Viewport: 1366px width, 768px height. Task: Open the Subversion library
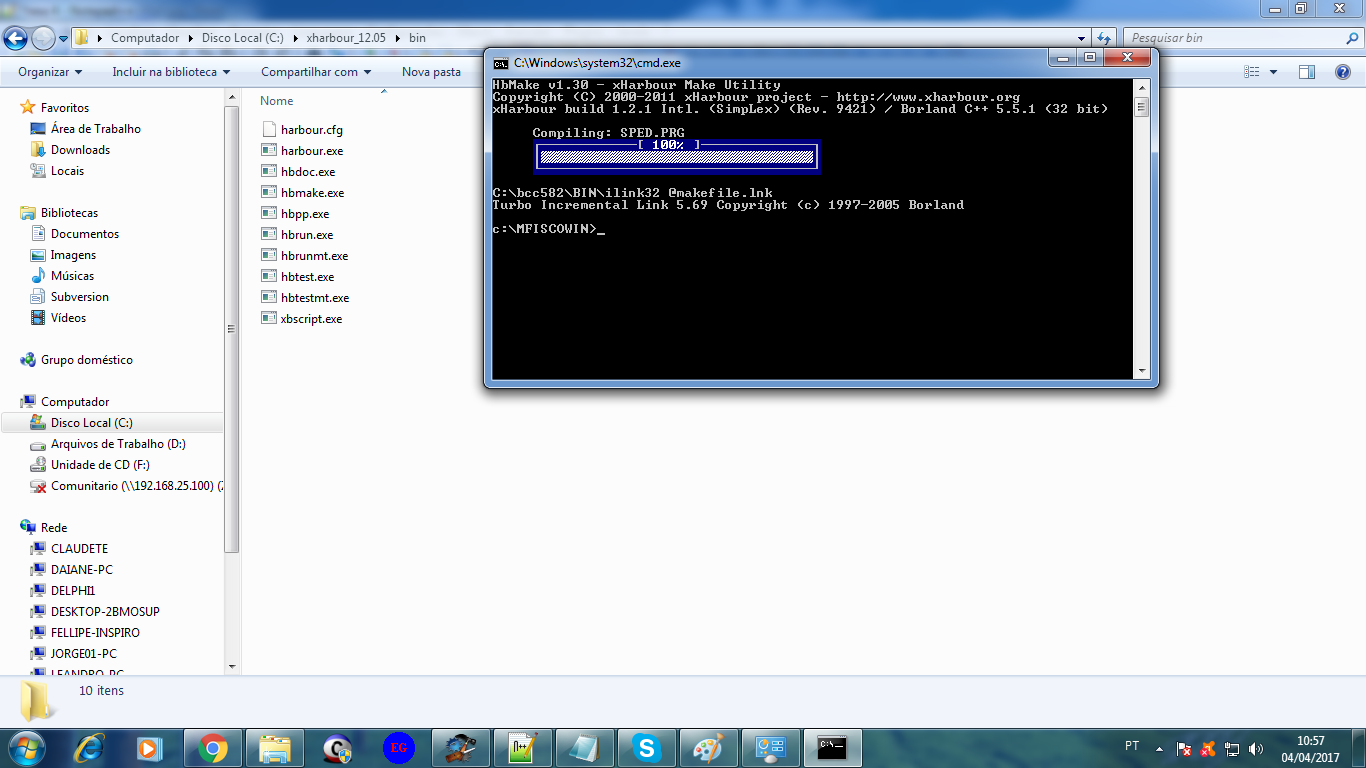(x=80, y=297)
